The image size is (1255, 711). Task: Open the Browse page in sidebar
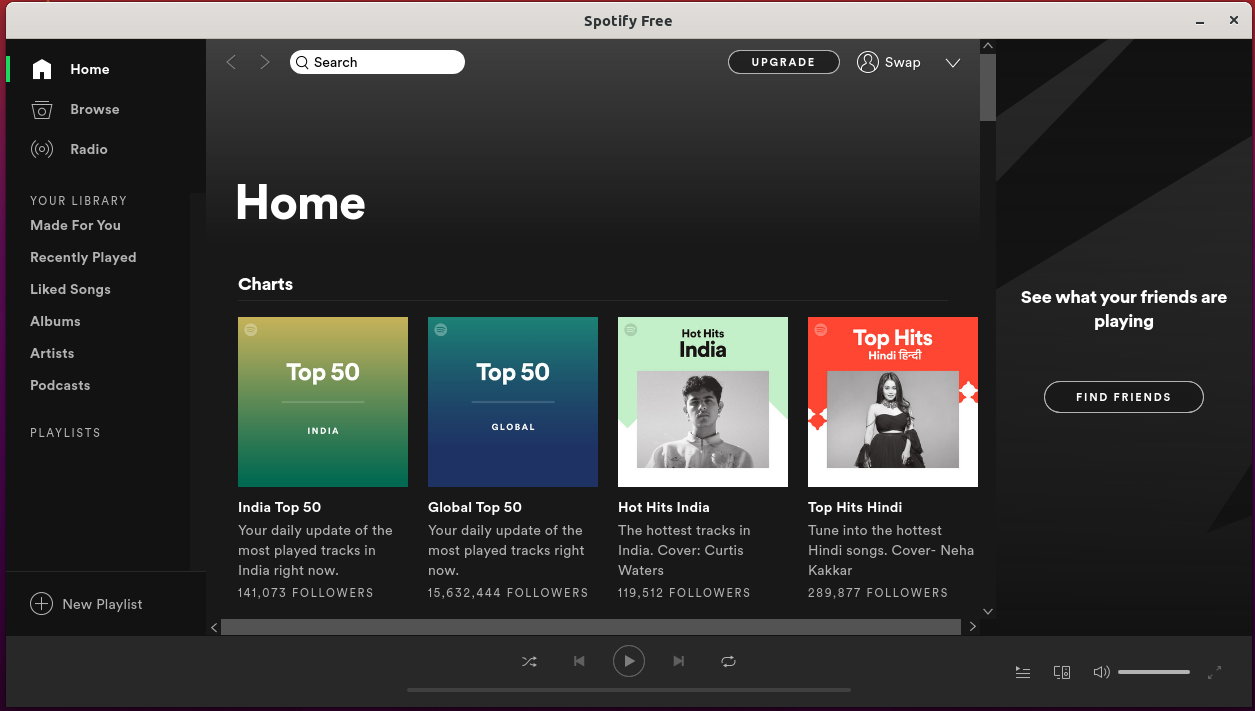point(95,109)
